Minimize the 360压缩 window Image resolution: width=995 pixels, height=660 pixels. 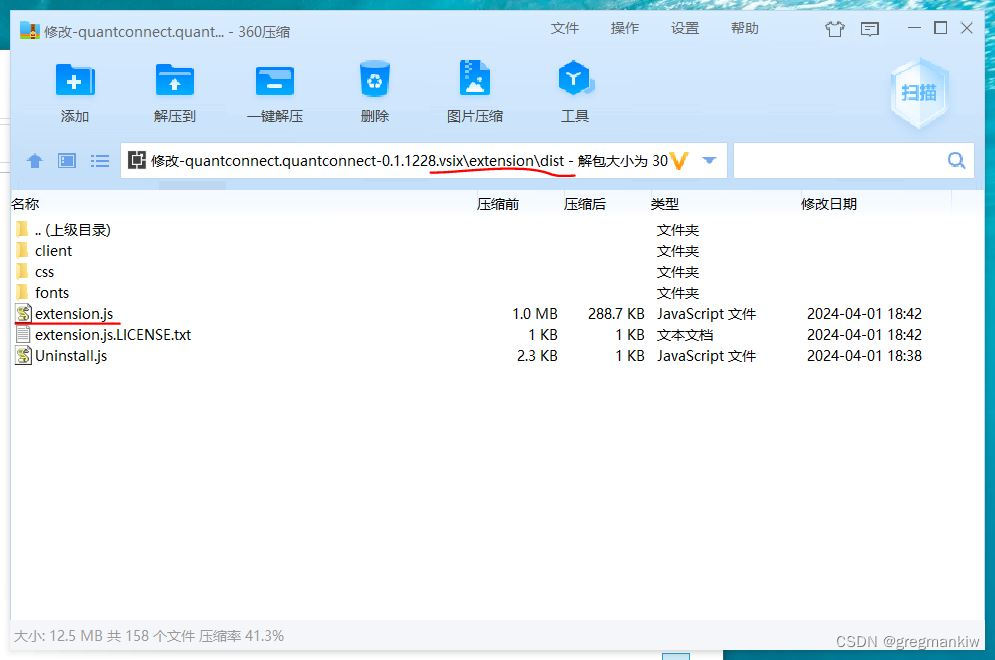click(914, 29)
